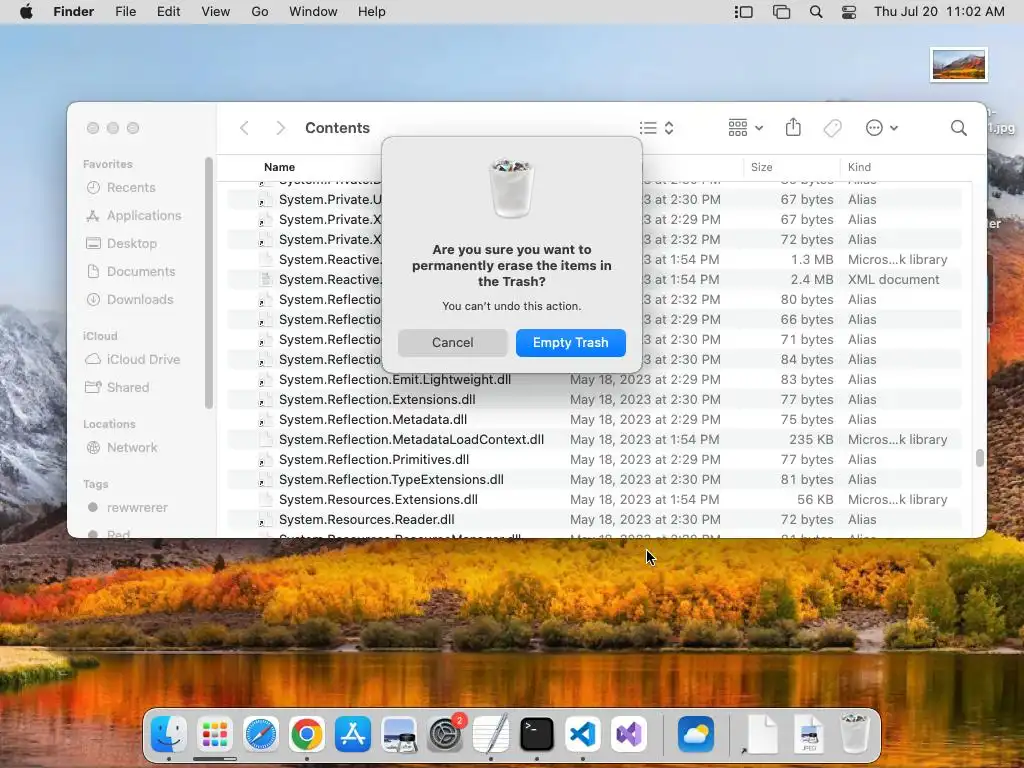The height and width of the screenshot is (768, 1024).
Task: Launch Safari from the Dock
Action: (x=261, y=735)
